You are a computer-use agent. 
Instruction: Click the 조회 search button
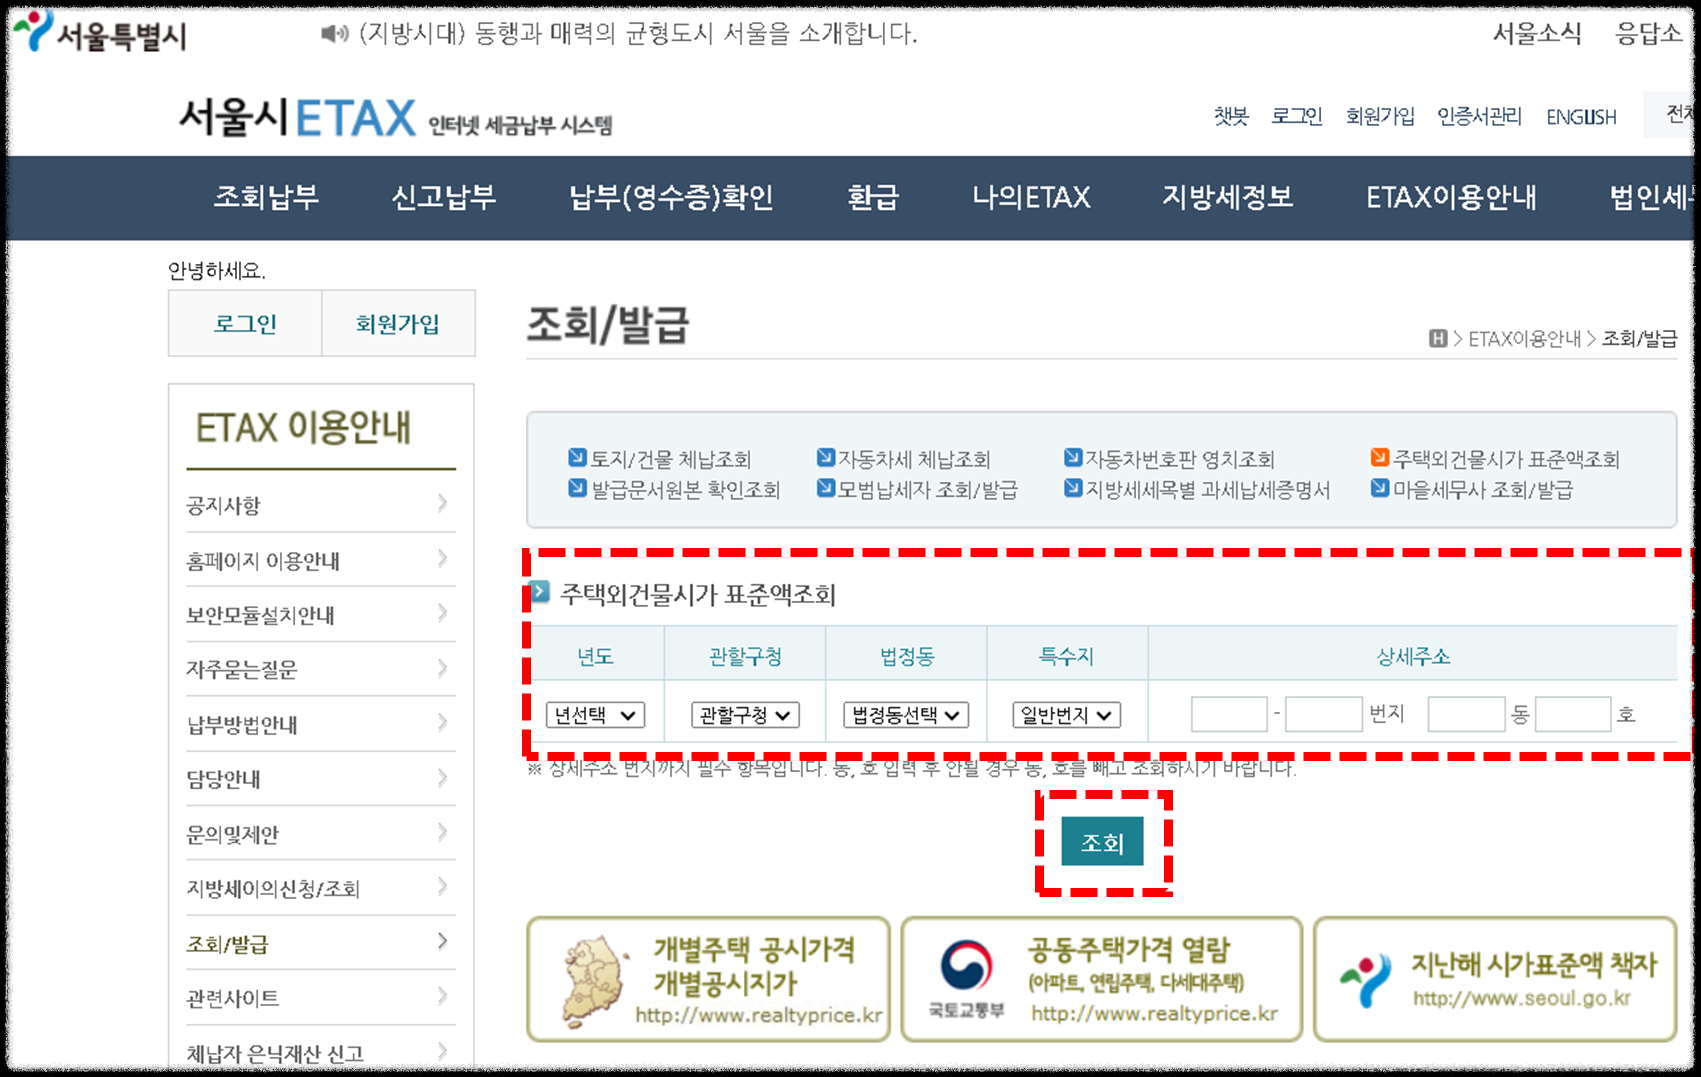[1103, 842]
